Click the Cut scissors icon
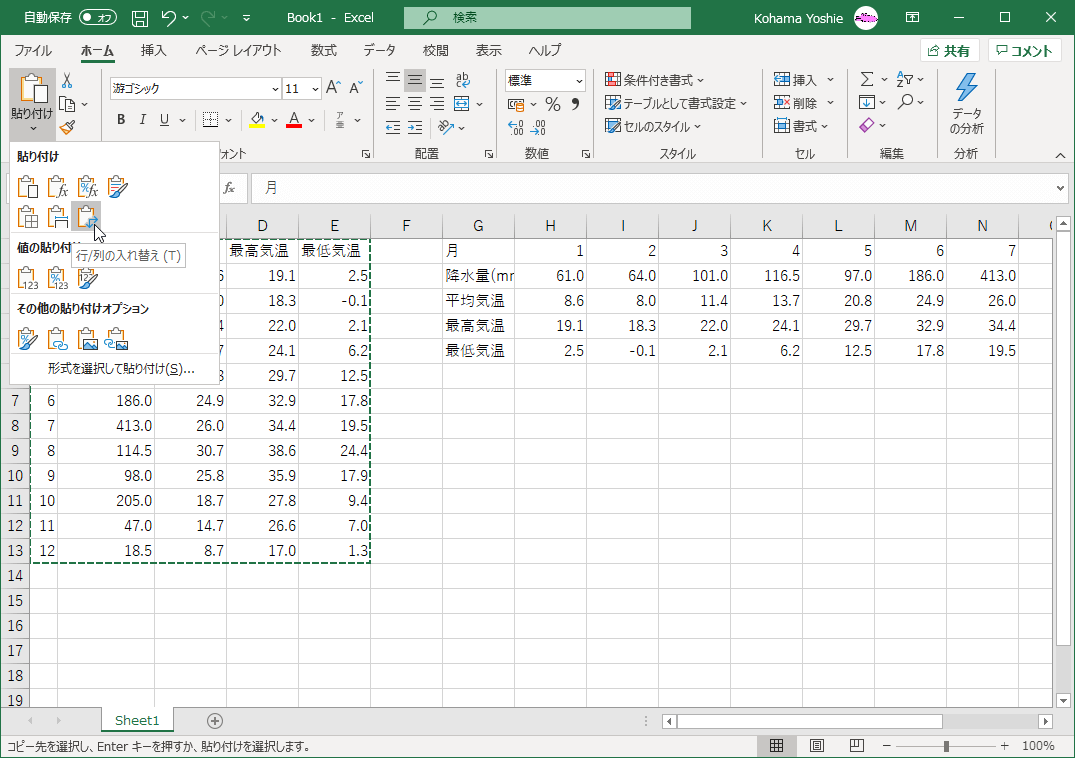The height and width of the screenshot is (758, 1075). coord(67,81)
